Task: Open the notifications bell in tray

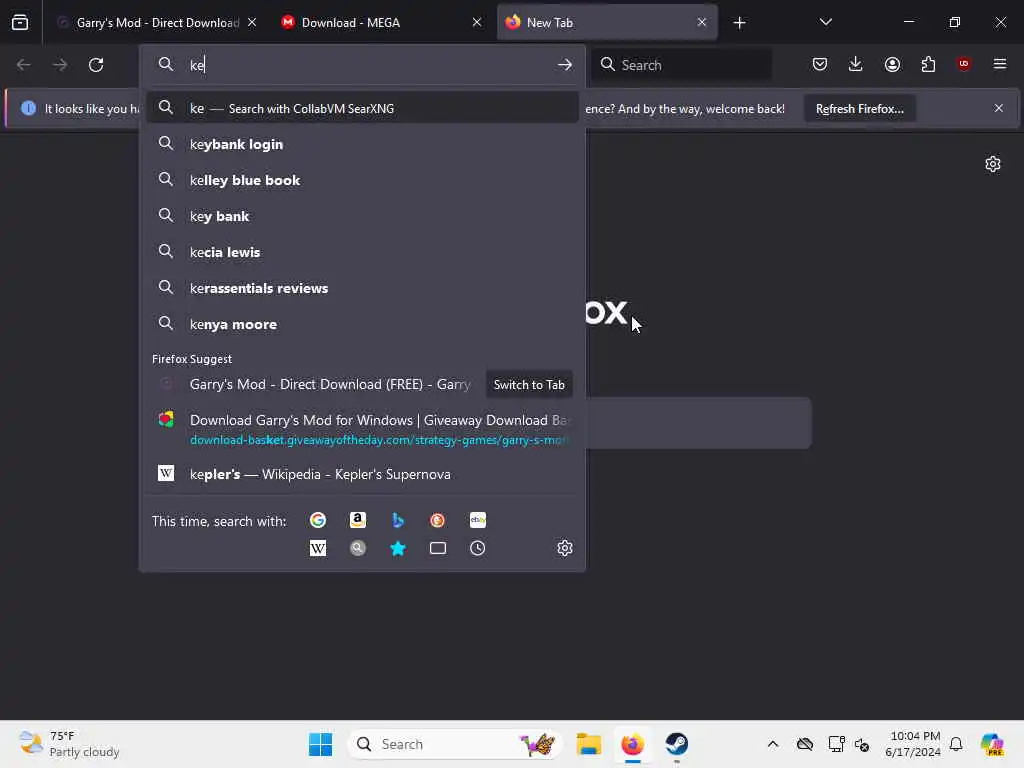Action: click(x=956, y=744)
